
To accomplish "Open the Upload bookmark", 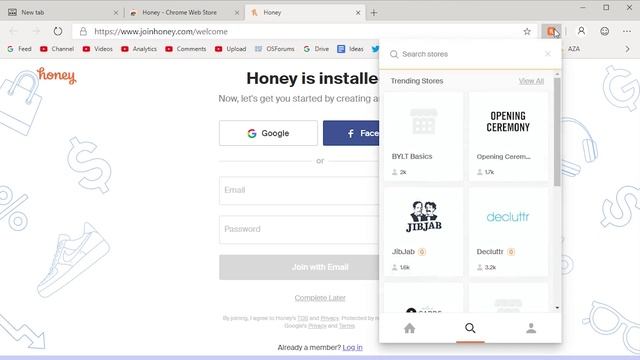I will tap(231, 49).
